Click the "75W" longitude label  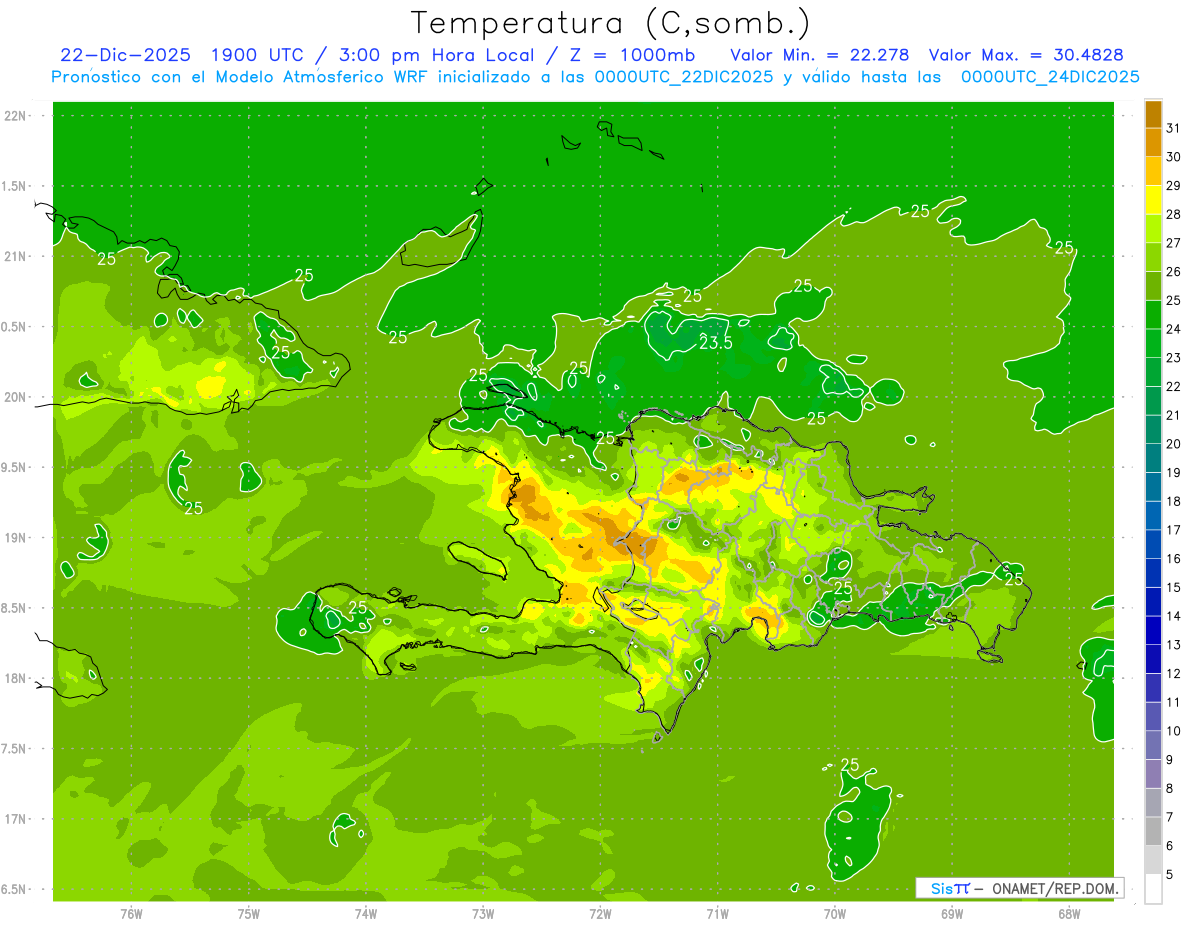tap(249, 913)
